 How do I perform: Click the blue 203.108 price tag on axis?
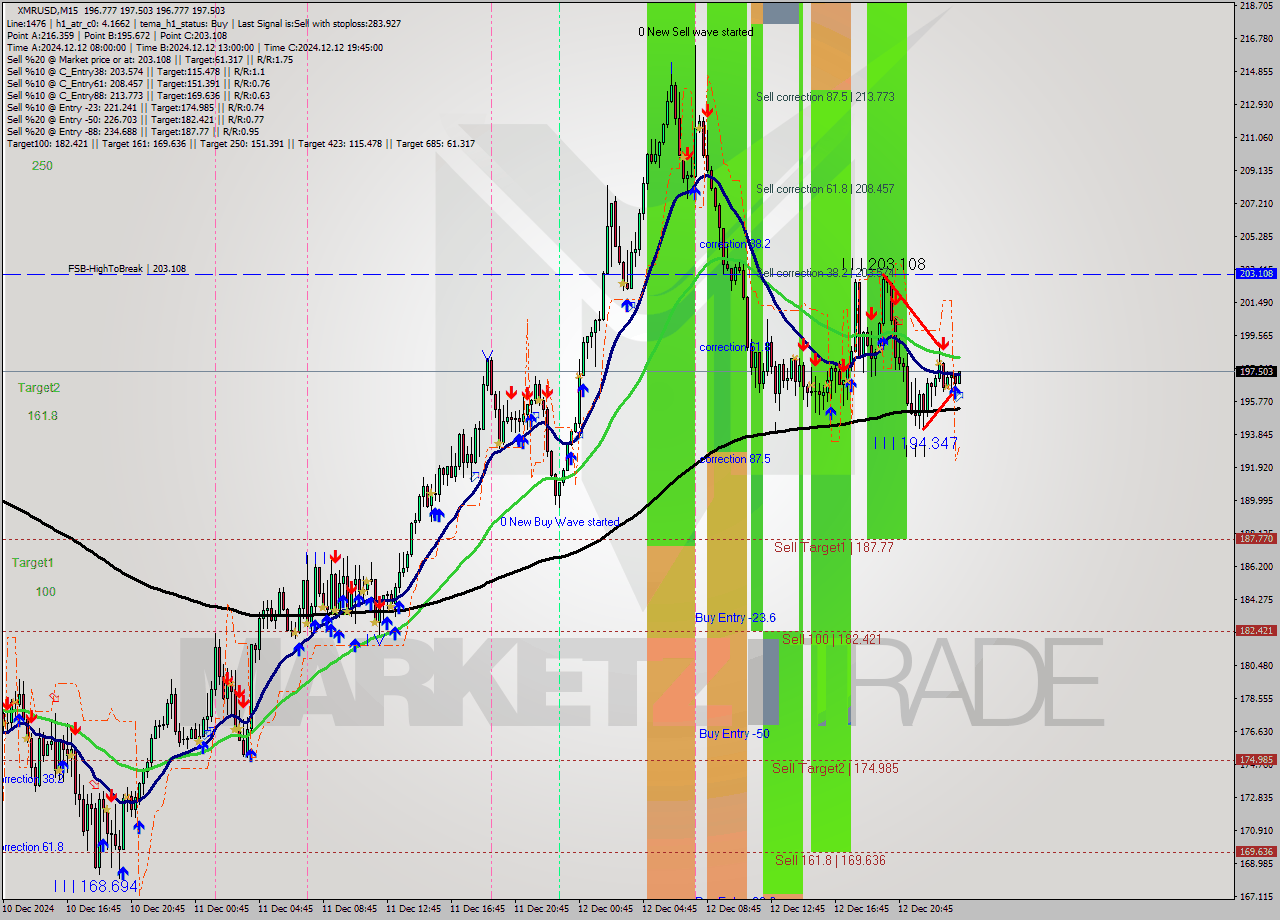(1256, 273)
